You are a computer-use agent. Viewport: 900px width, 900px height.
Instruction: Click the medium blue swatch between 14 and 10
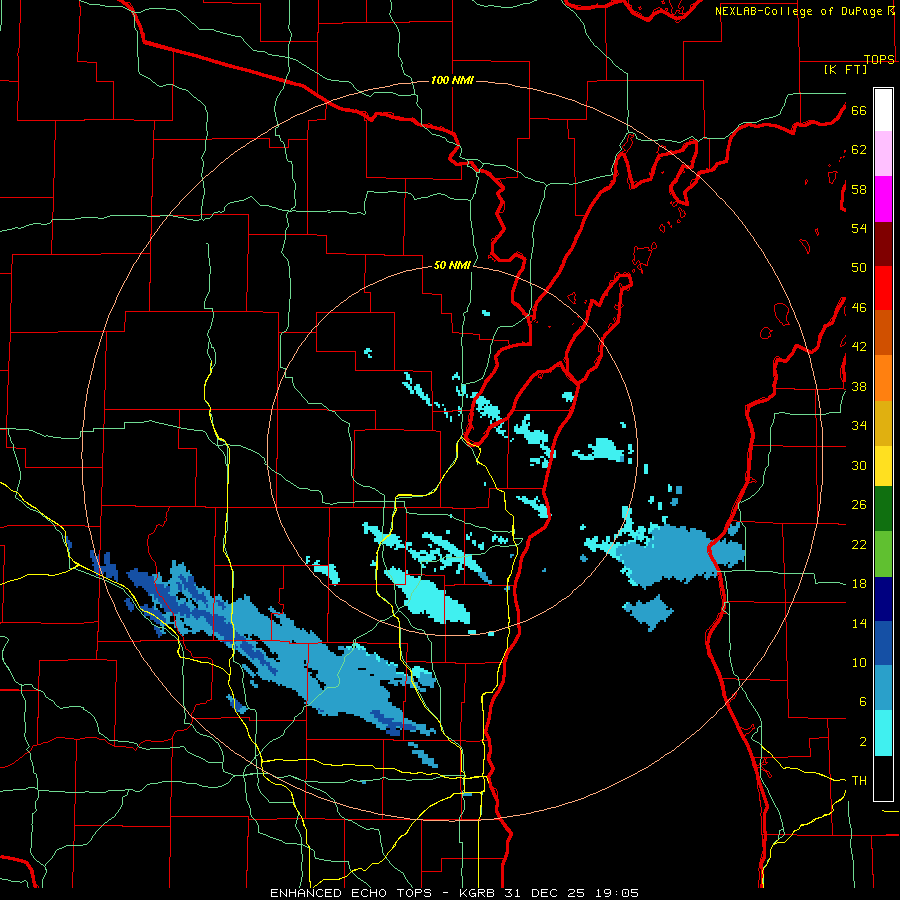tap(883, 643)
